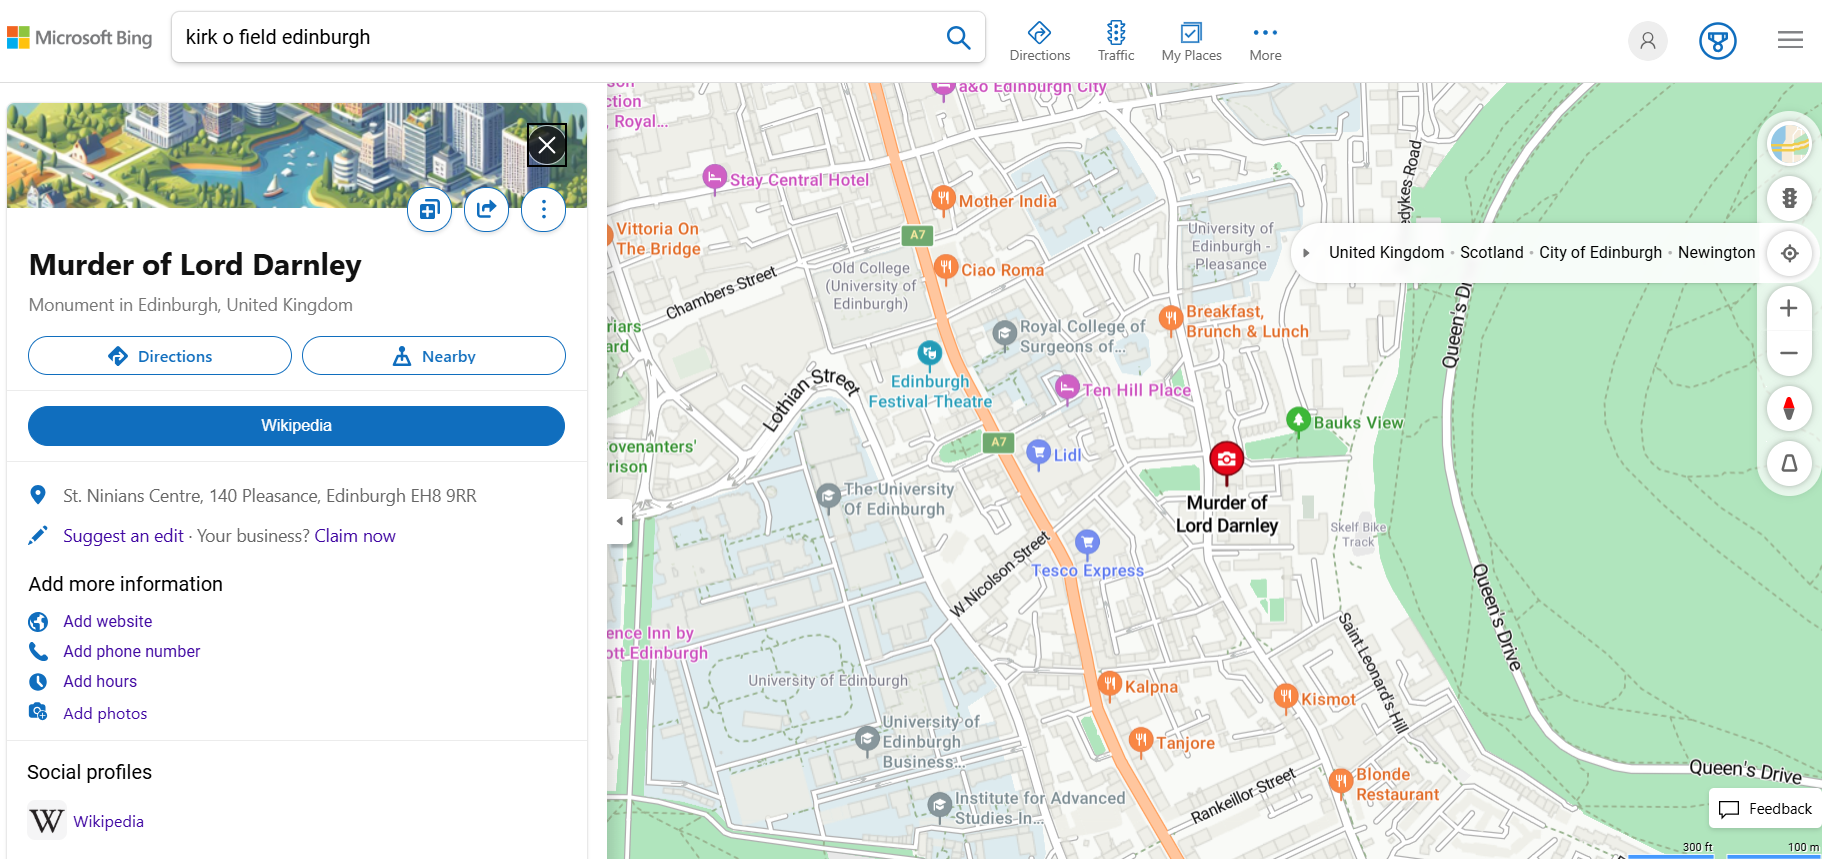
Task: Toggle map tilt view button
Action: (1789, 463)
